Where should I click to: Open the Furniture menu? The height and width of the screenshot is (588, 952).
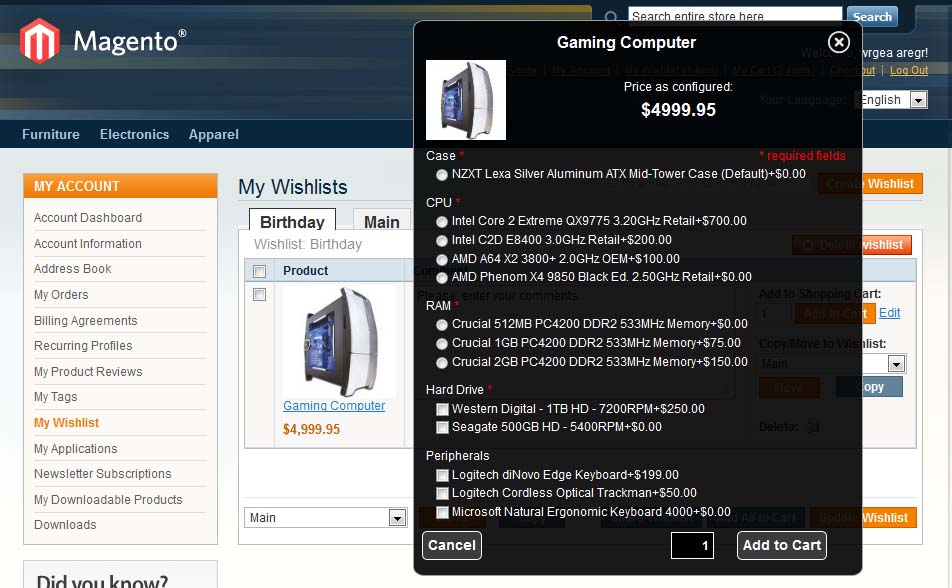(51, 134)
